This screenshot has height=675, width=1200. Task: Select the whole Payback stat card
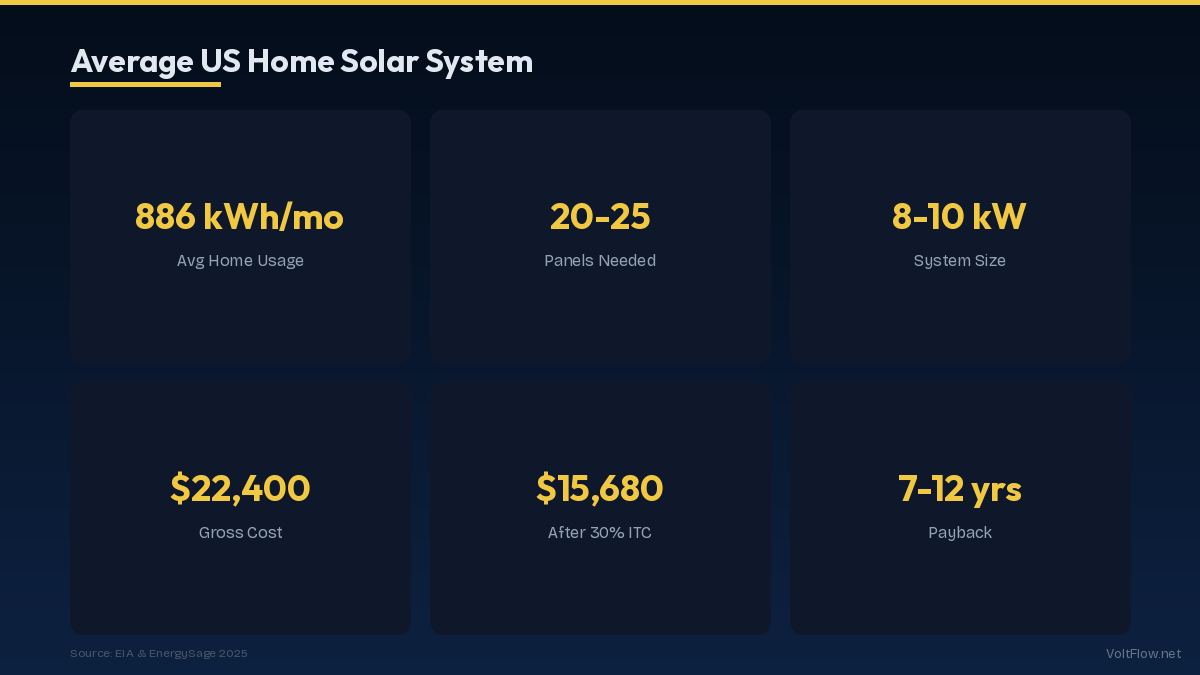pyautogui.click(x=960, y=590)
